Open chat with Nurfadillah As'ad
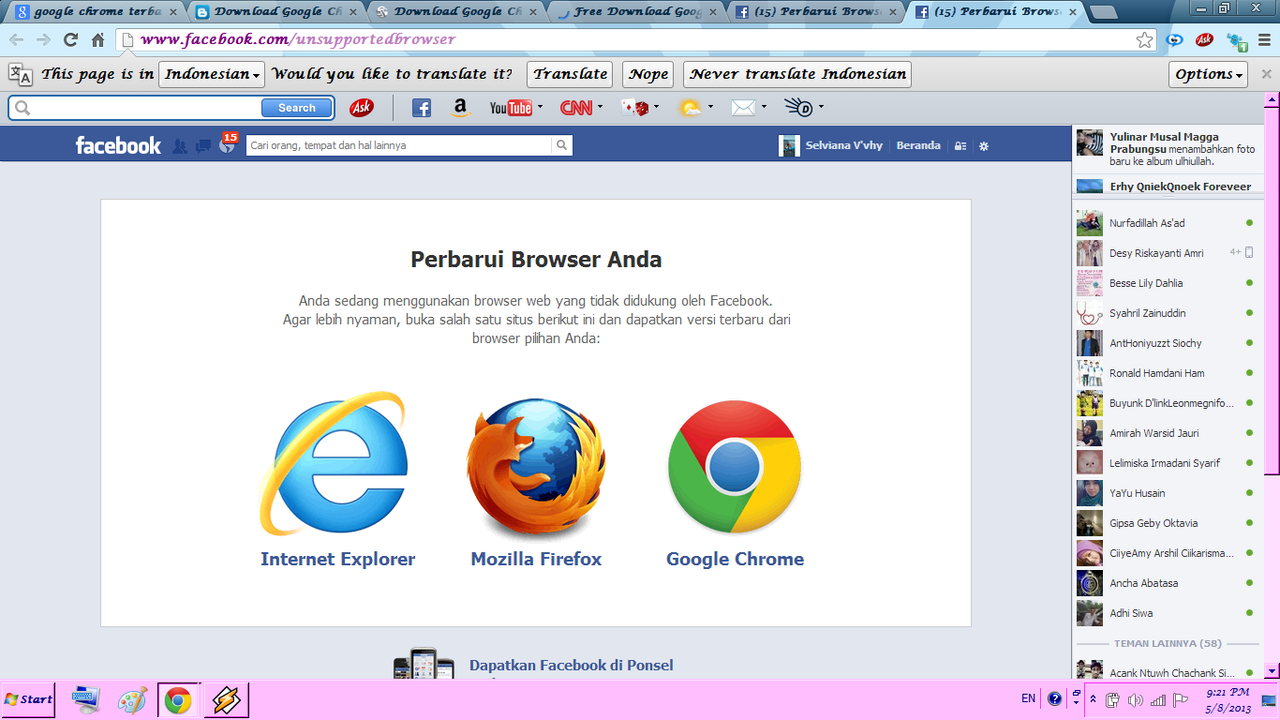Image resolution: width=1280 pixels, height=720 pixels. pyautogui.click(x=1166, y=223)
